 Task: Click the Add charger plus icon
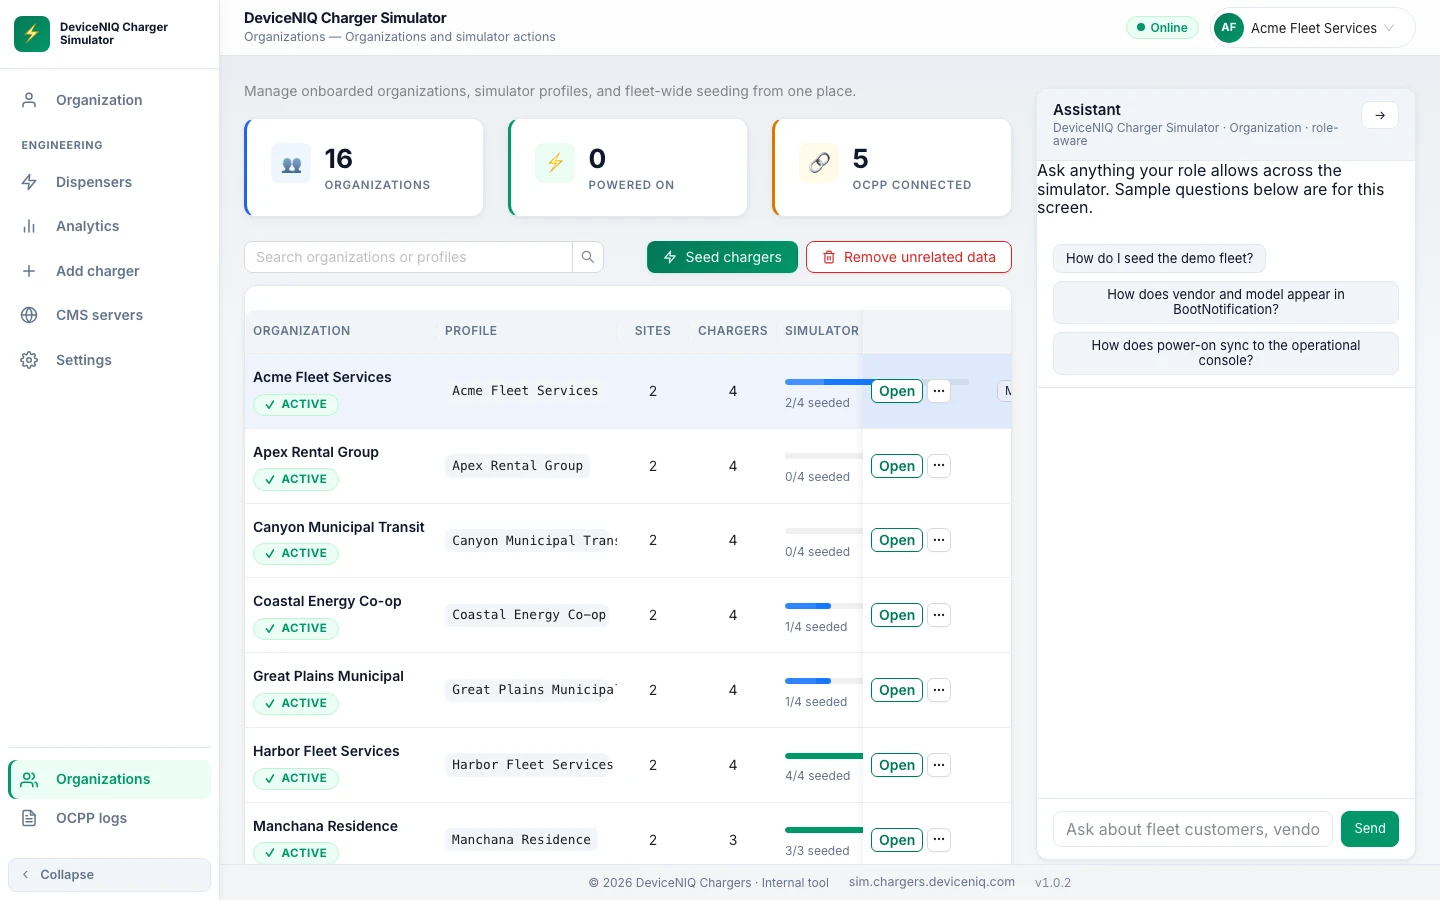point(29,271)
